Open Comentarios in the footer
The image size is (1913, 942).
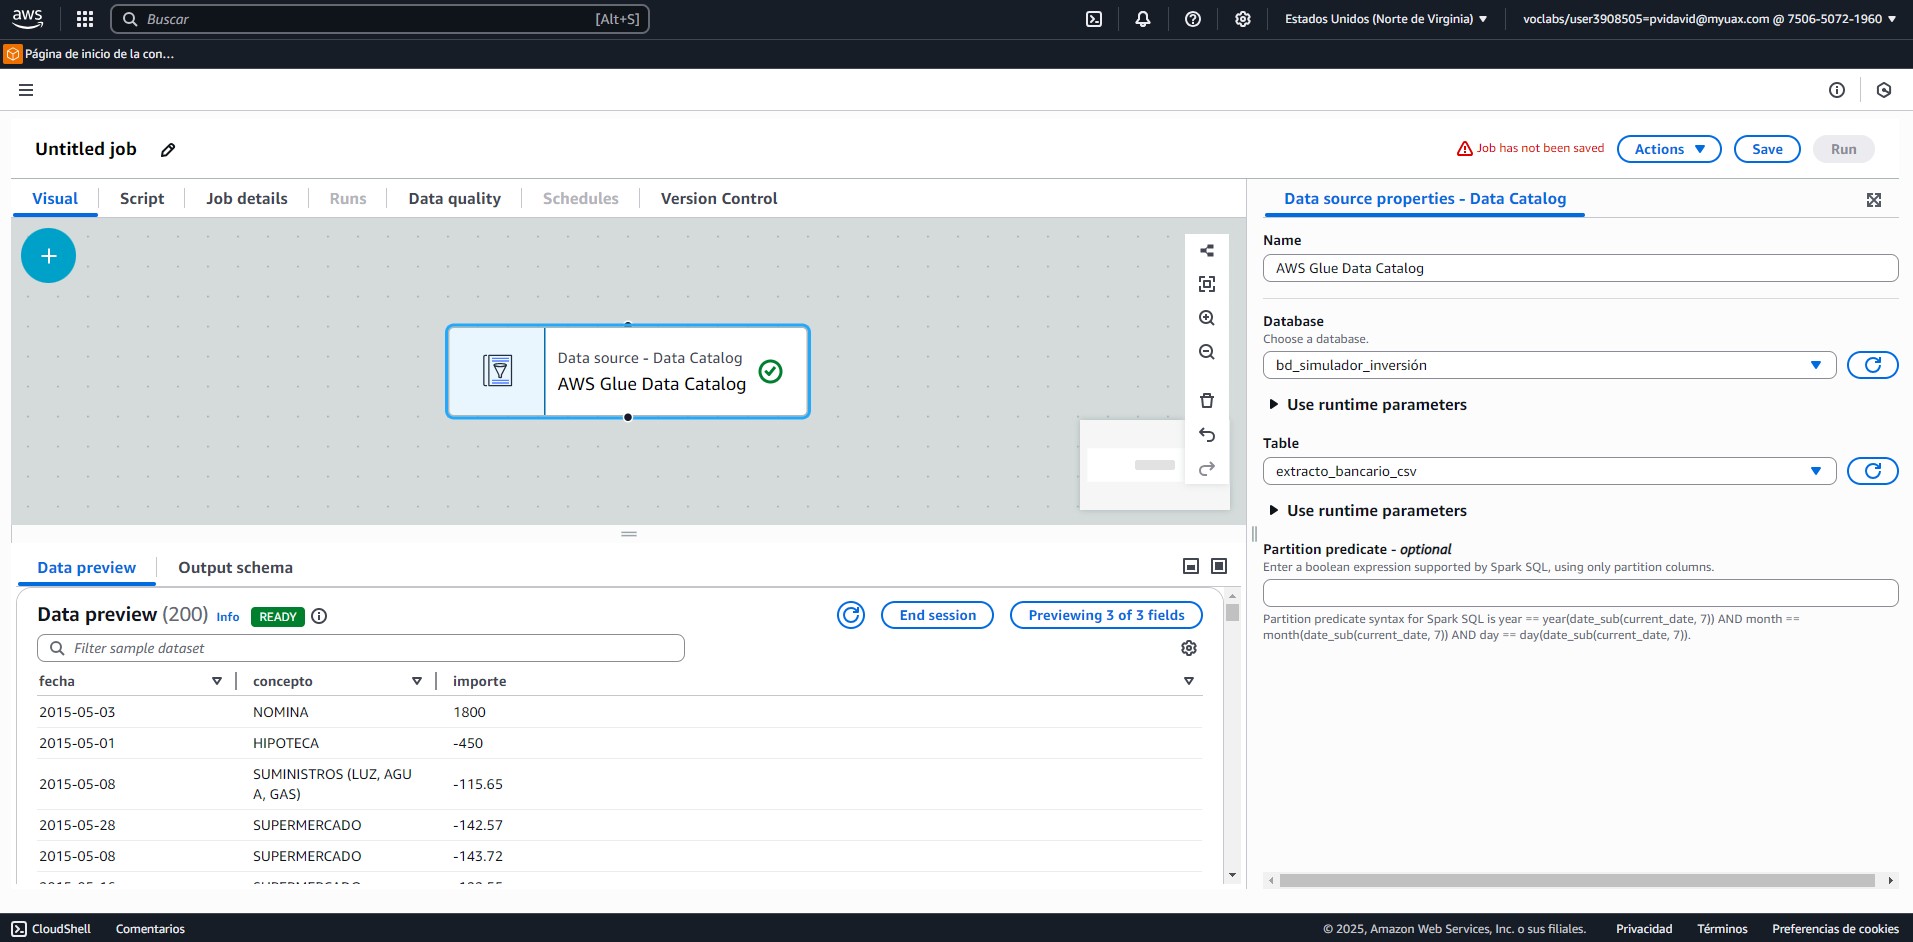point(150,929)
